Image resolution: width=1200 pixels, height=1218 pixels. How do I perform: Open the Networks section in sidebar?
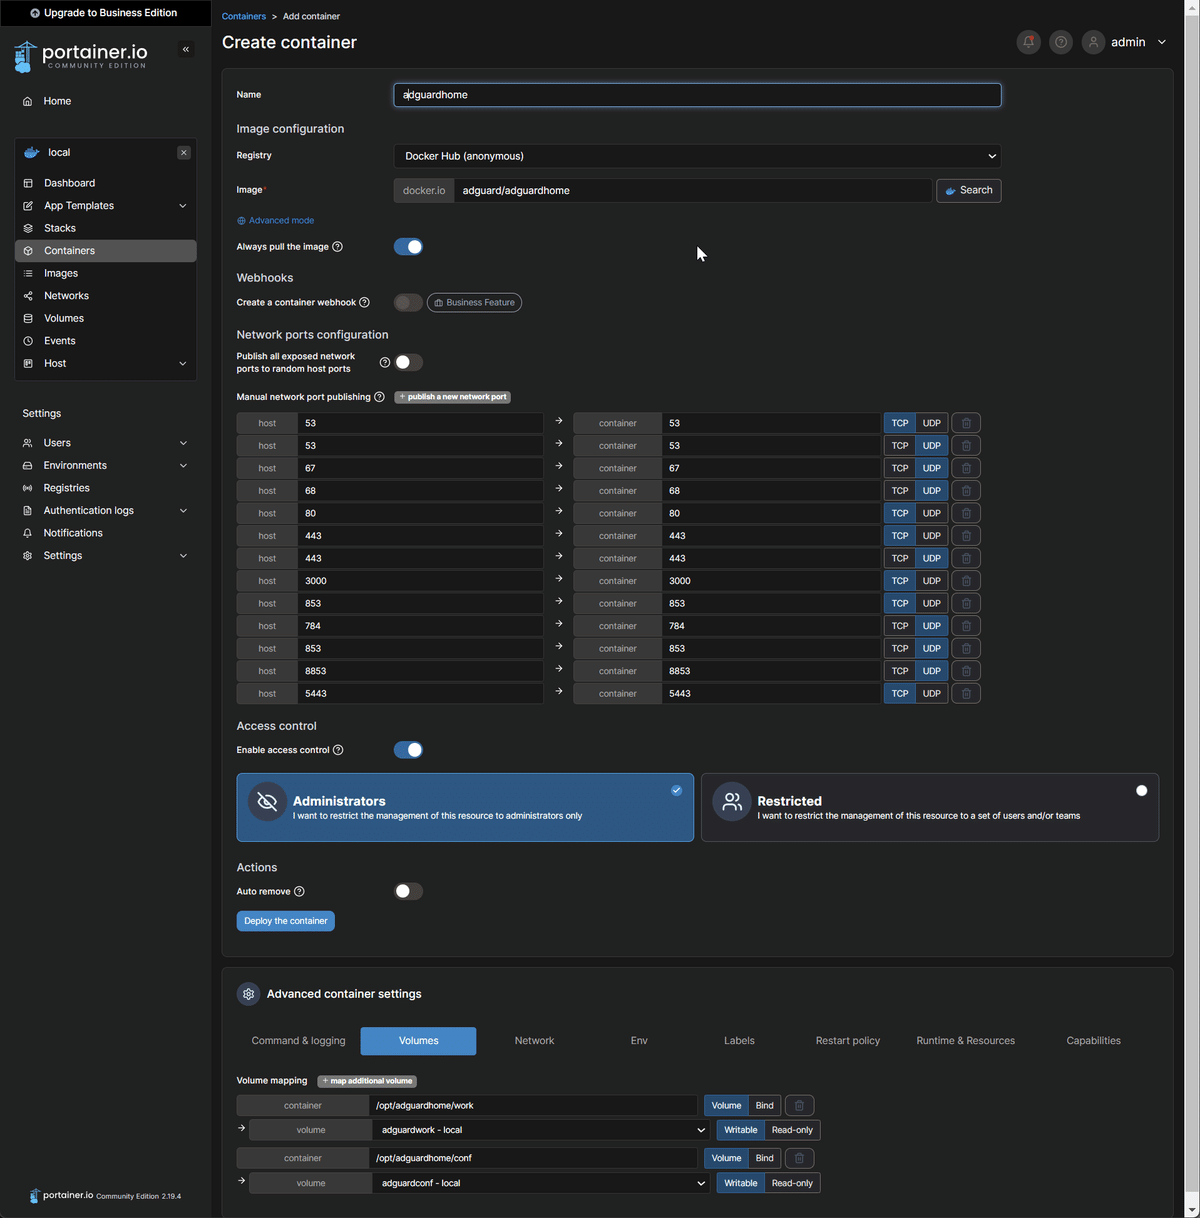66,295
